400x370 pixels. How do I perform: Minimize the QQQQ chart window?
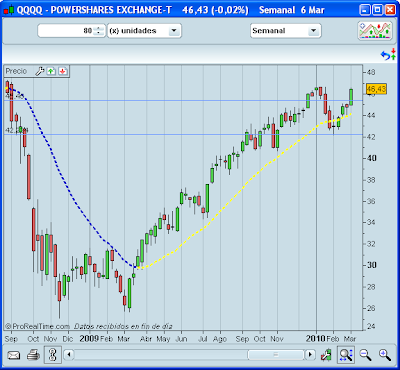tap(366, 10)
